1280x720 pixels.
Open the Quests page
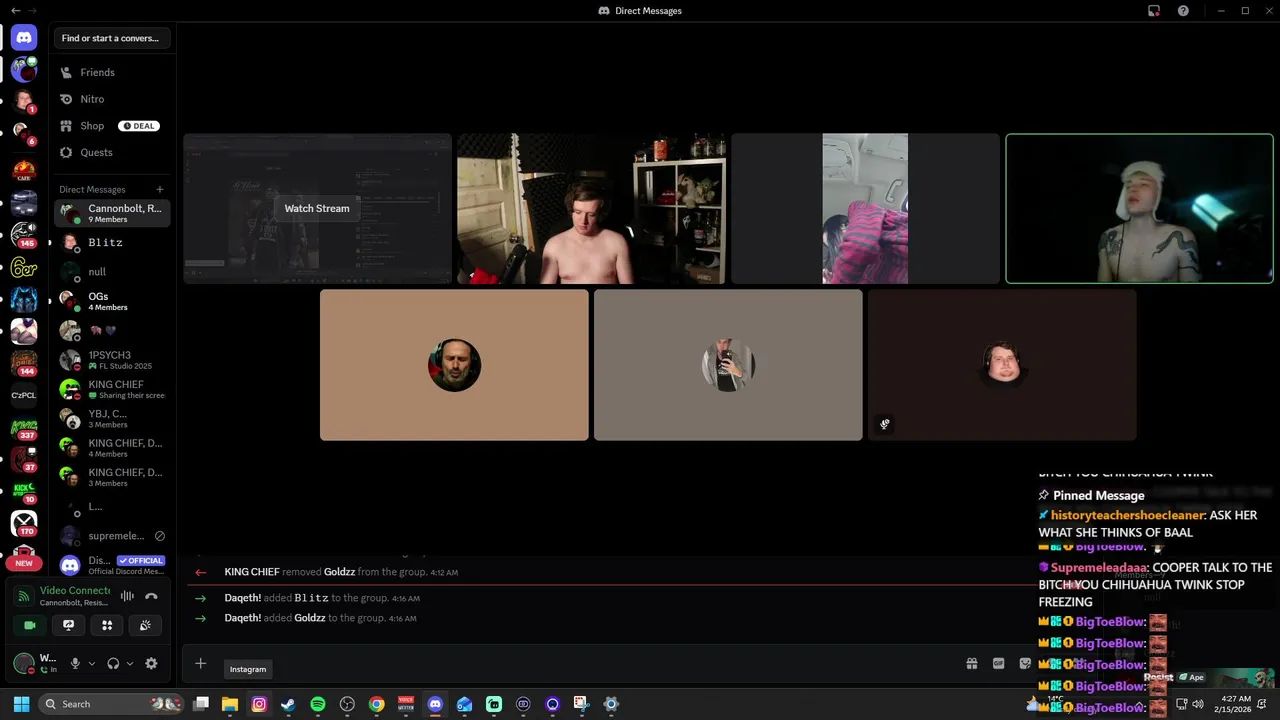112,152
